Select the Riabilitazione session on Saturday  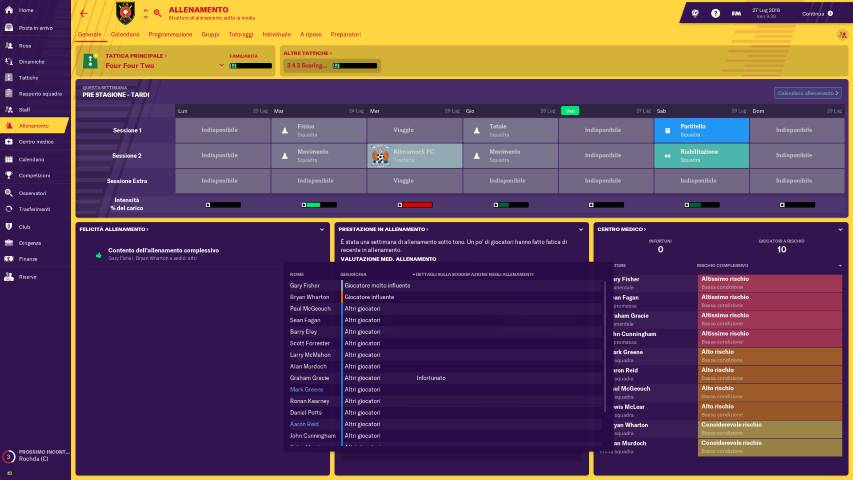pyautogui.click(x=702, y=155)
